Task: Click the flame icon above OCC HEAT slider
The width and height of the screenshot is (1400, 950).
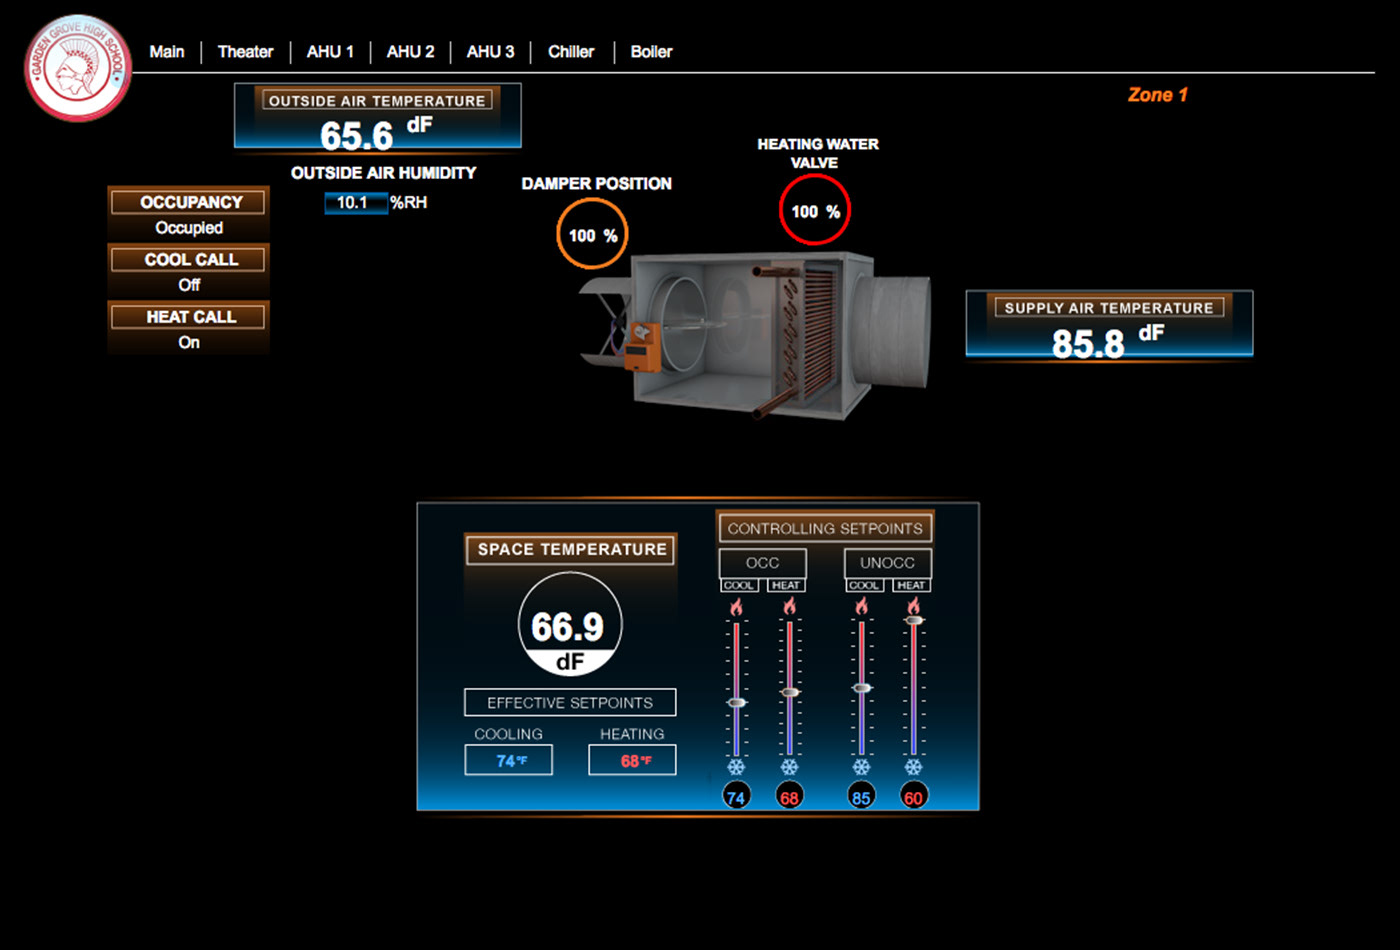Action: pyautogui.click(x=790, y=606)
